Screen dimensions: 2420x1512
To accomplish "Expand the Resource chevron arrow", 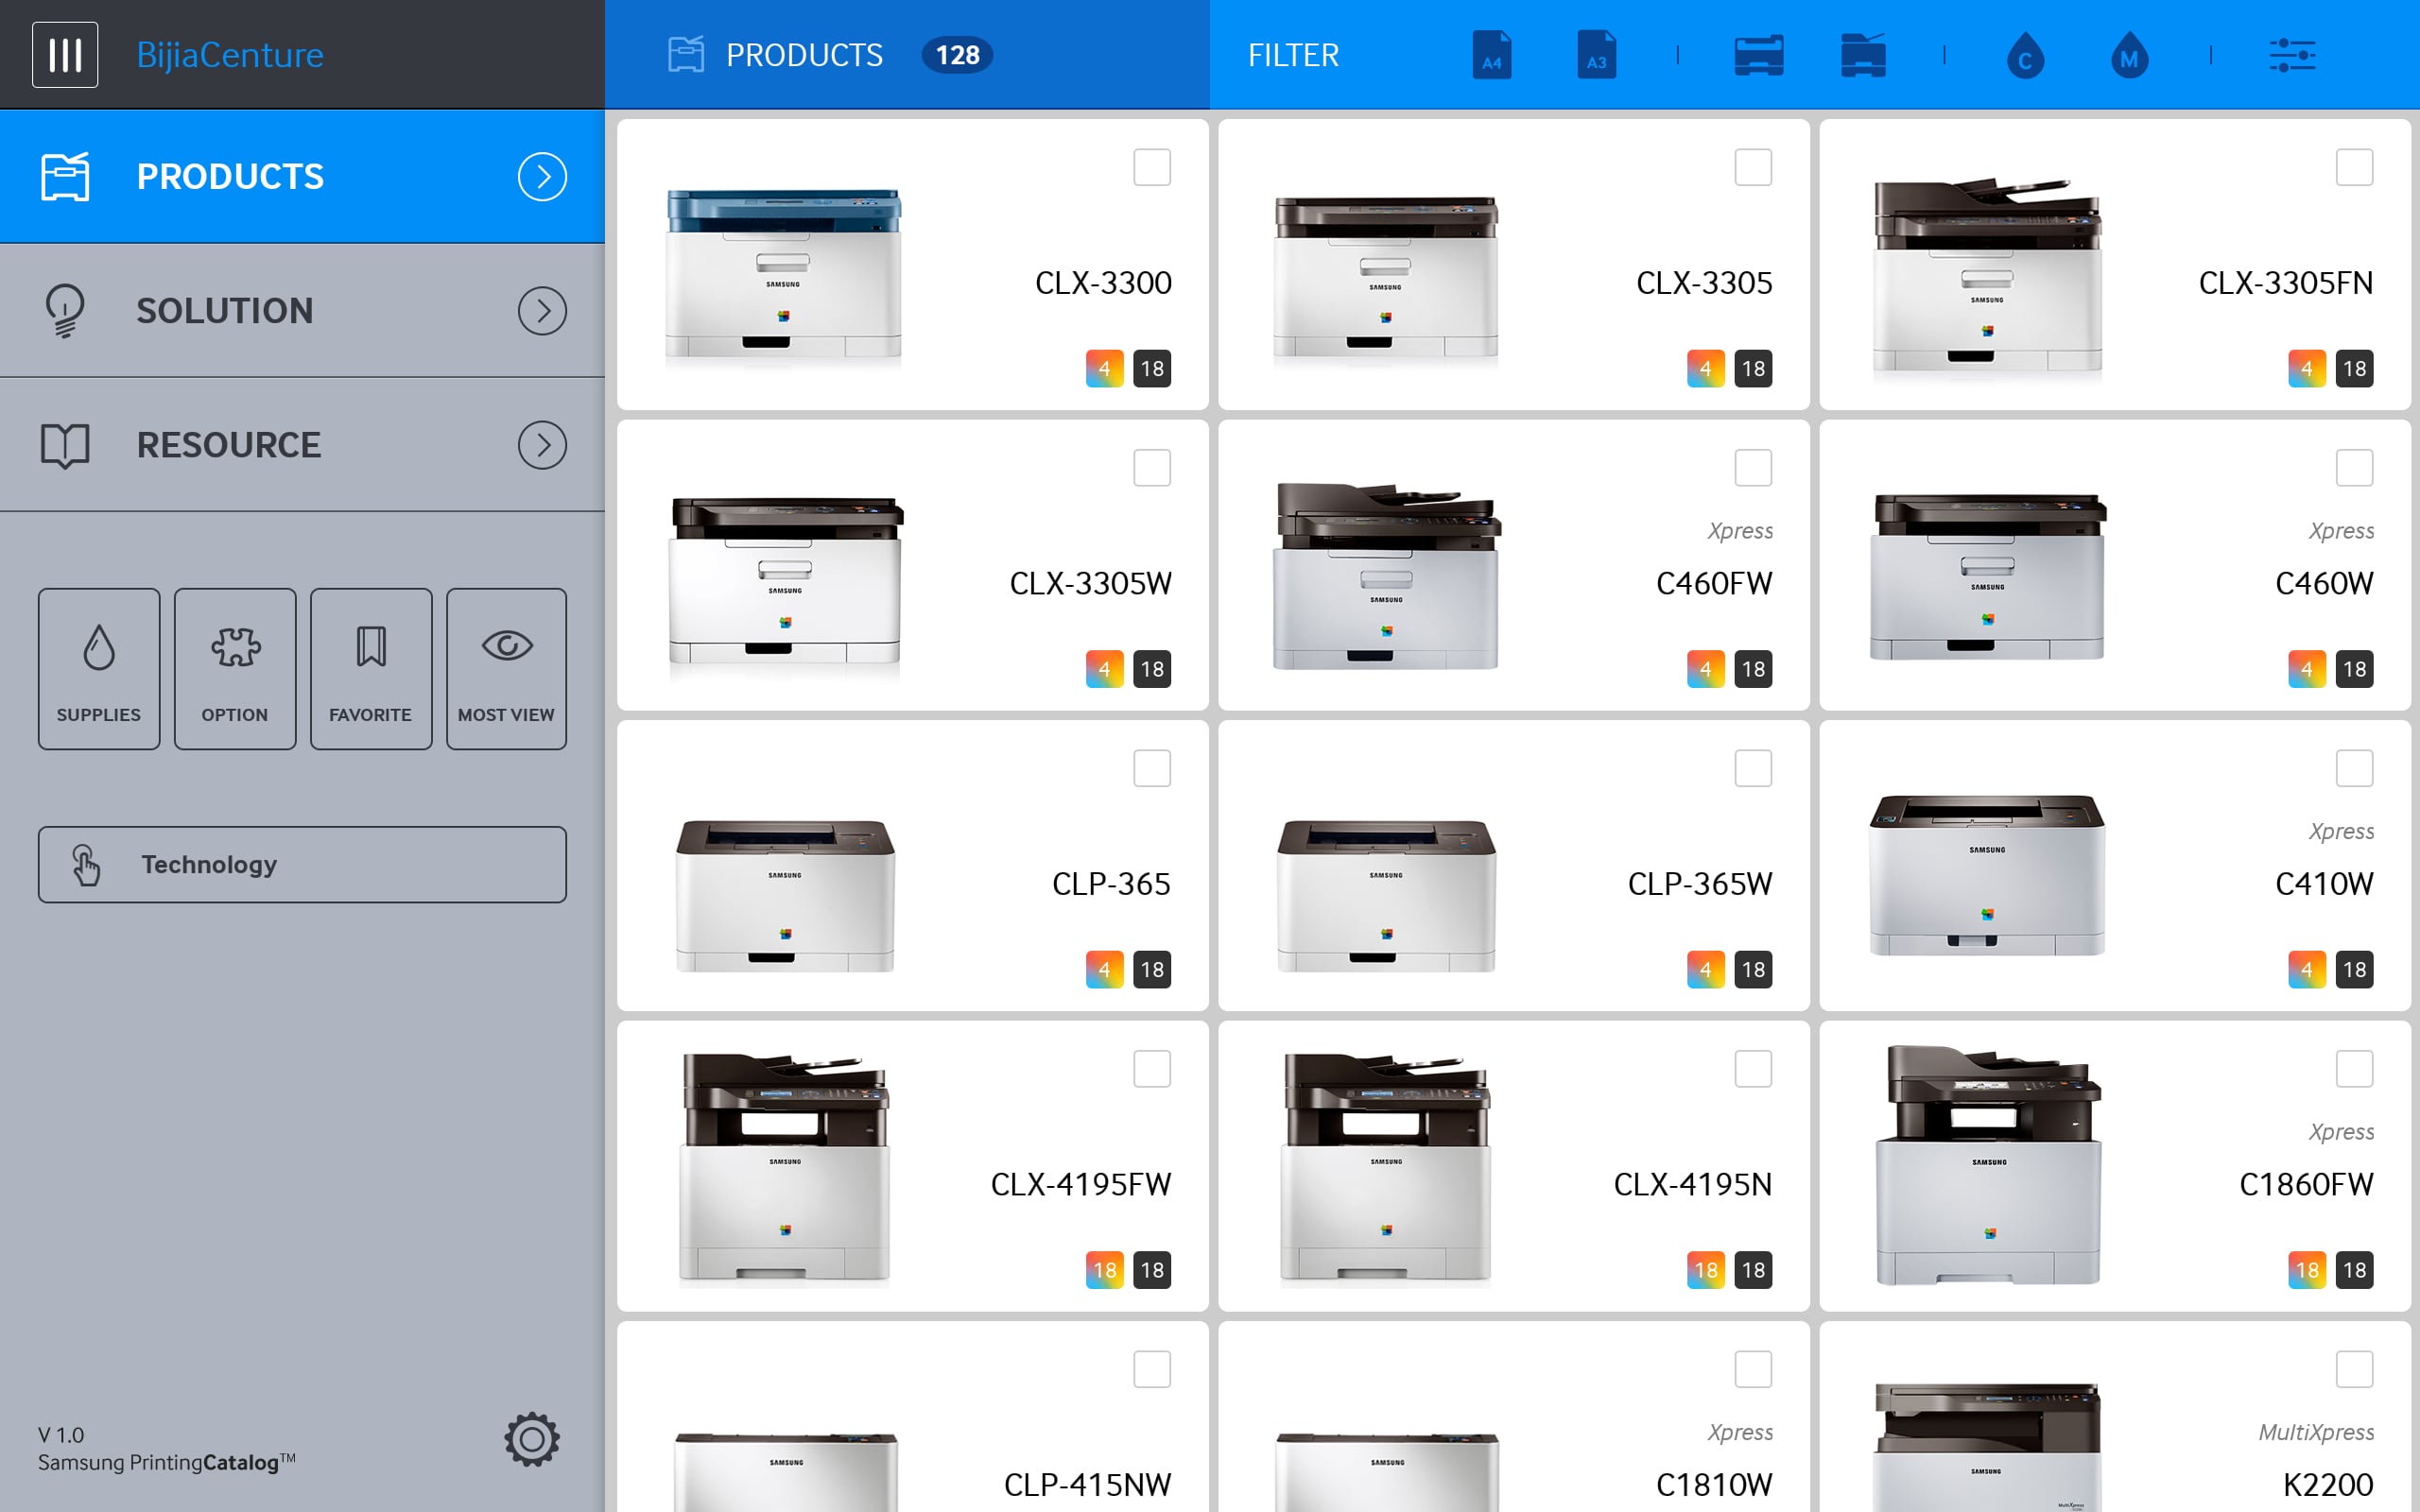I will tap(542, 445).
